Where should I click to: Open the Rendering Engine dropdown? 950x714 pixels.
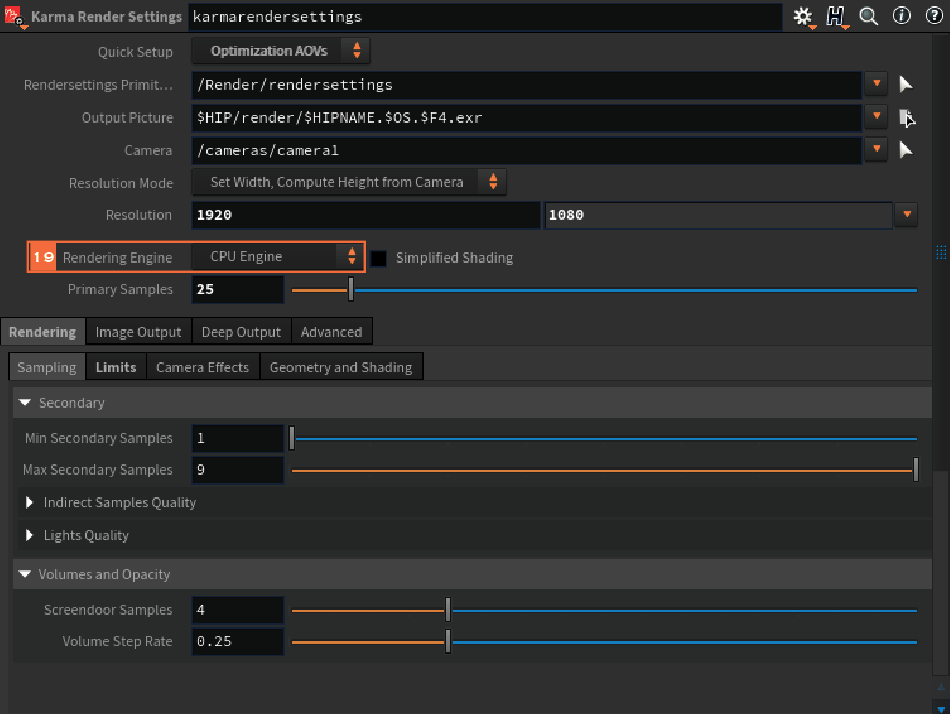tap(277, 257)
